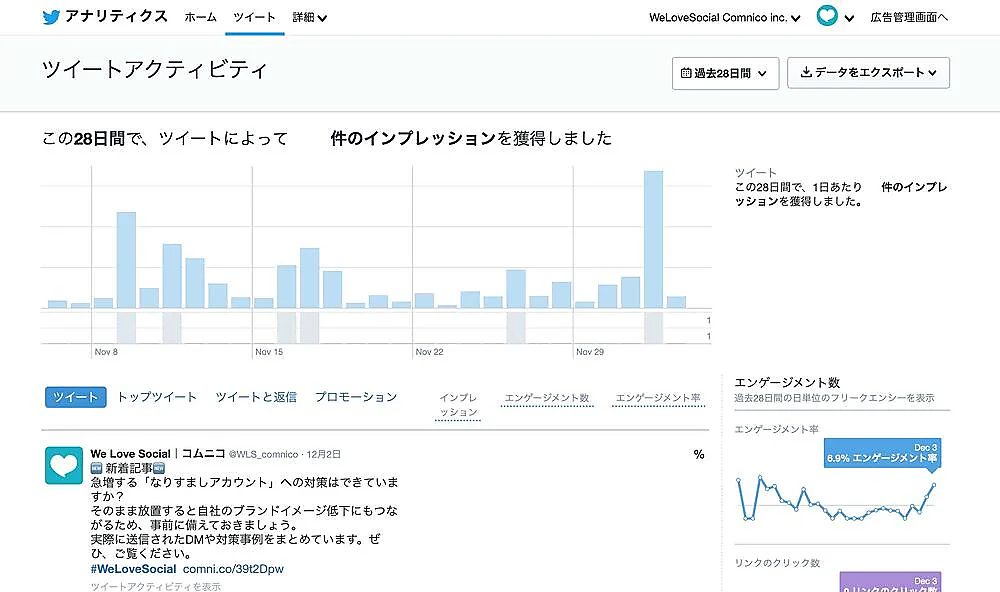Click the Nov 15 axis label

tap(268, 352)
